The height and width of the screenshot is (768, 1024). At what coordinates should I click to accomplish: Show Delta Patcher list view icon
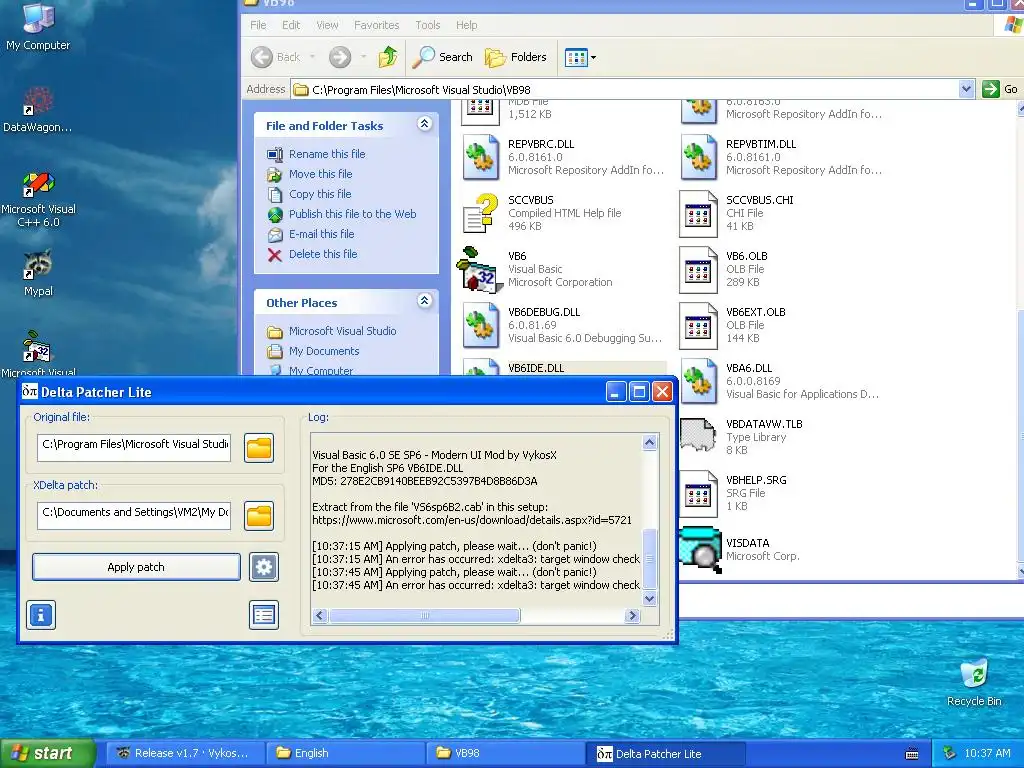264,615
